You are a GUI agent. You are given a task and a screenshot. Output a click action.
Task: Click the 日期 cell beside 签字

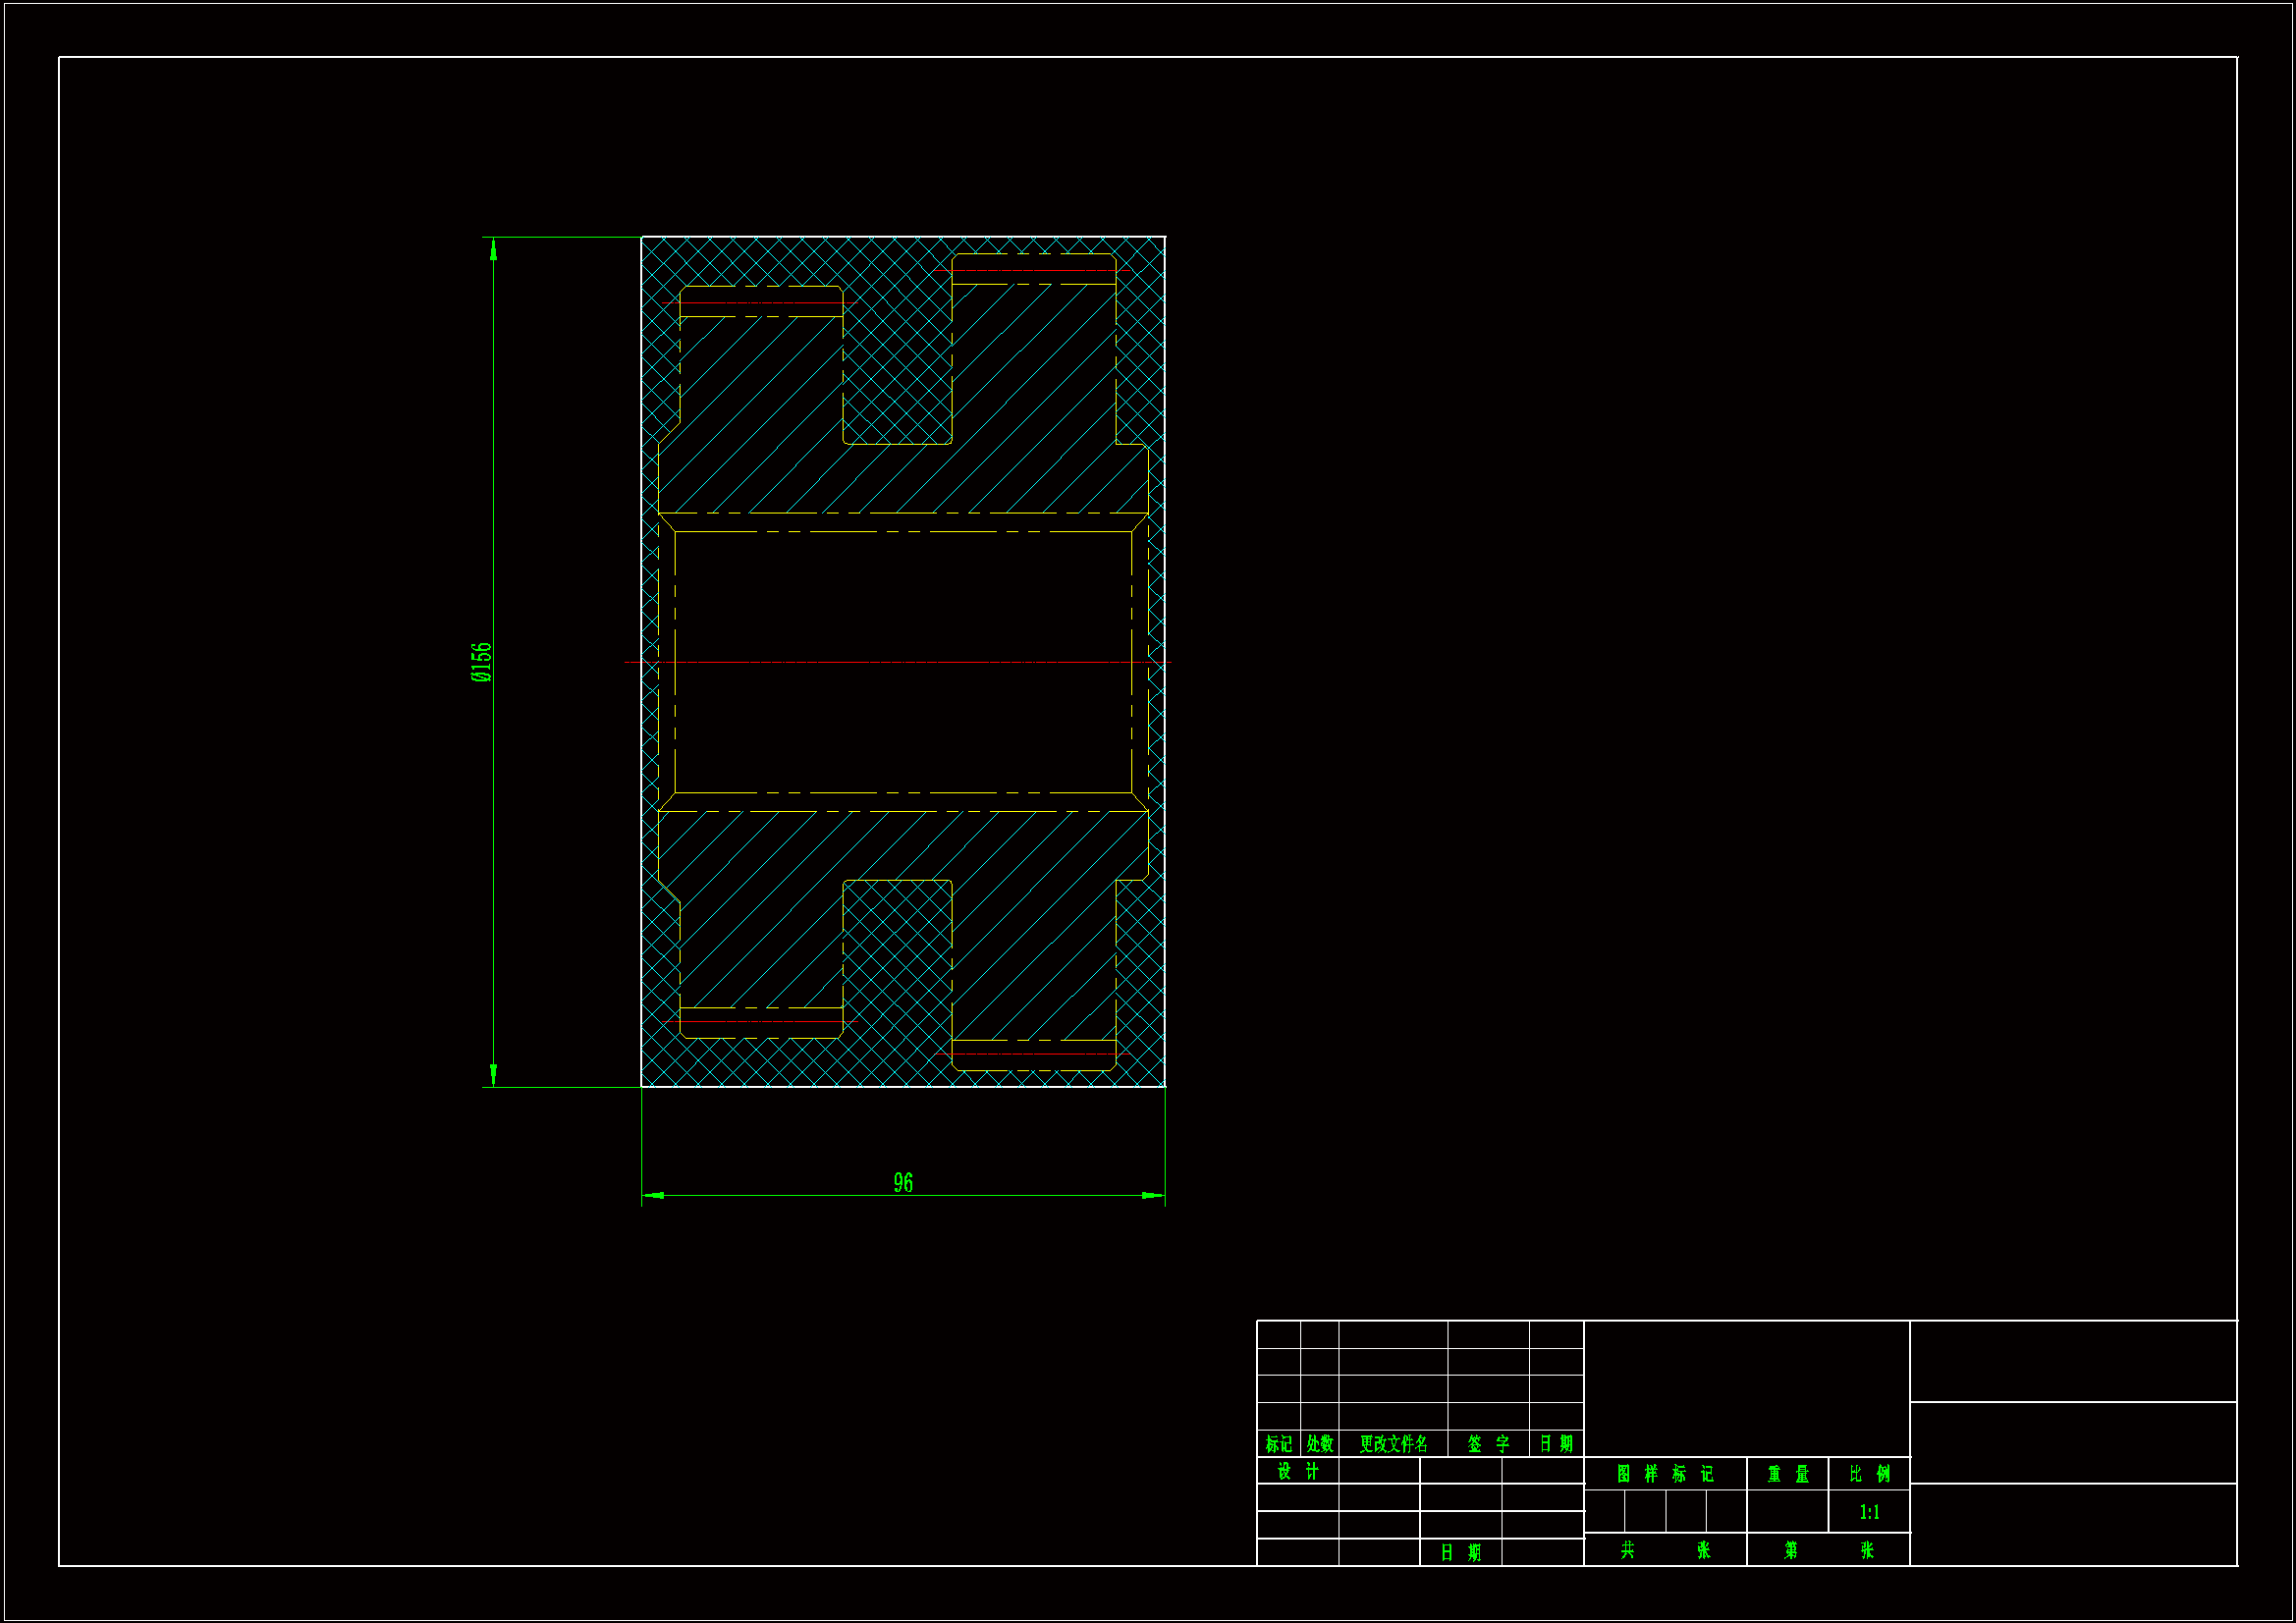[x=1556, y=1444]
